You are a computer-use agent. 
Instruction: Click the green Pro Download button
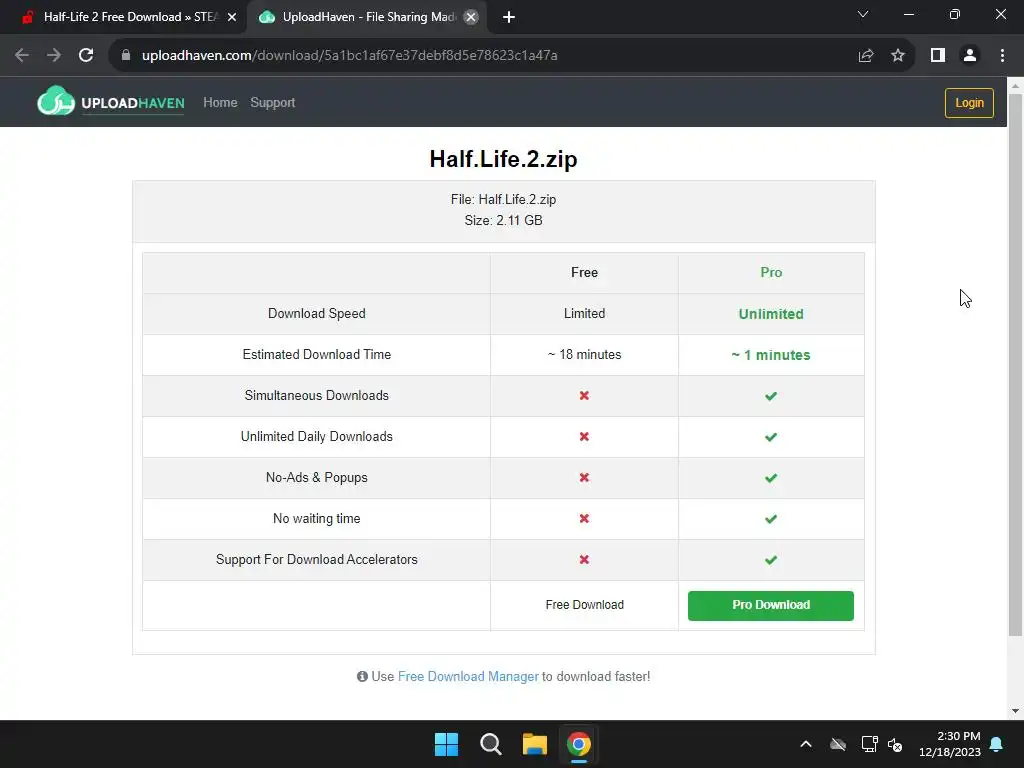pos(771,605)
